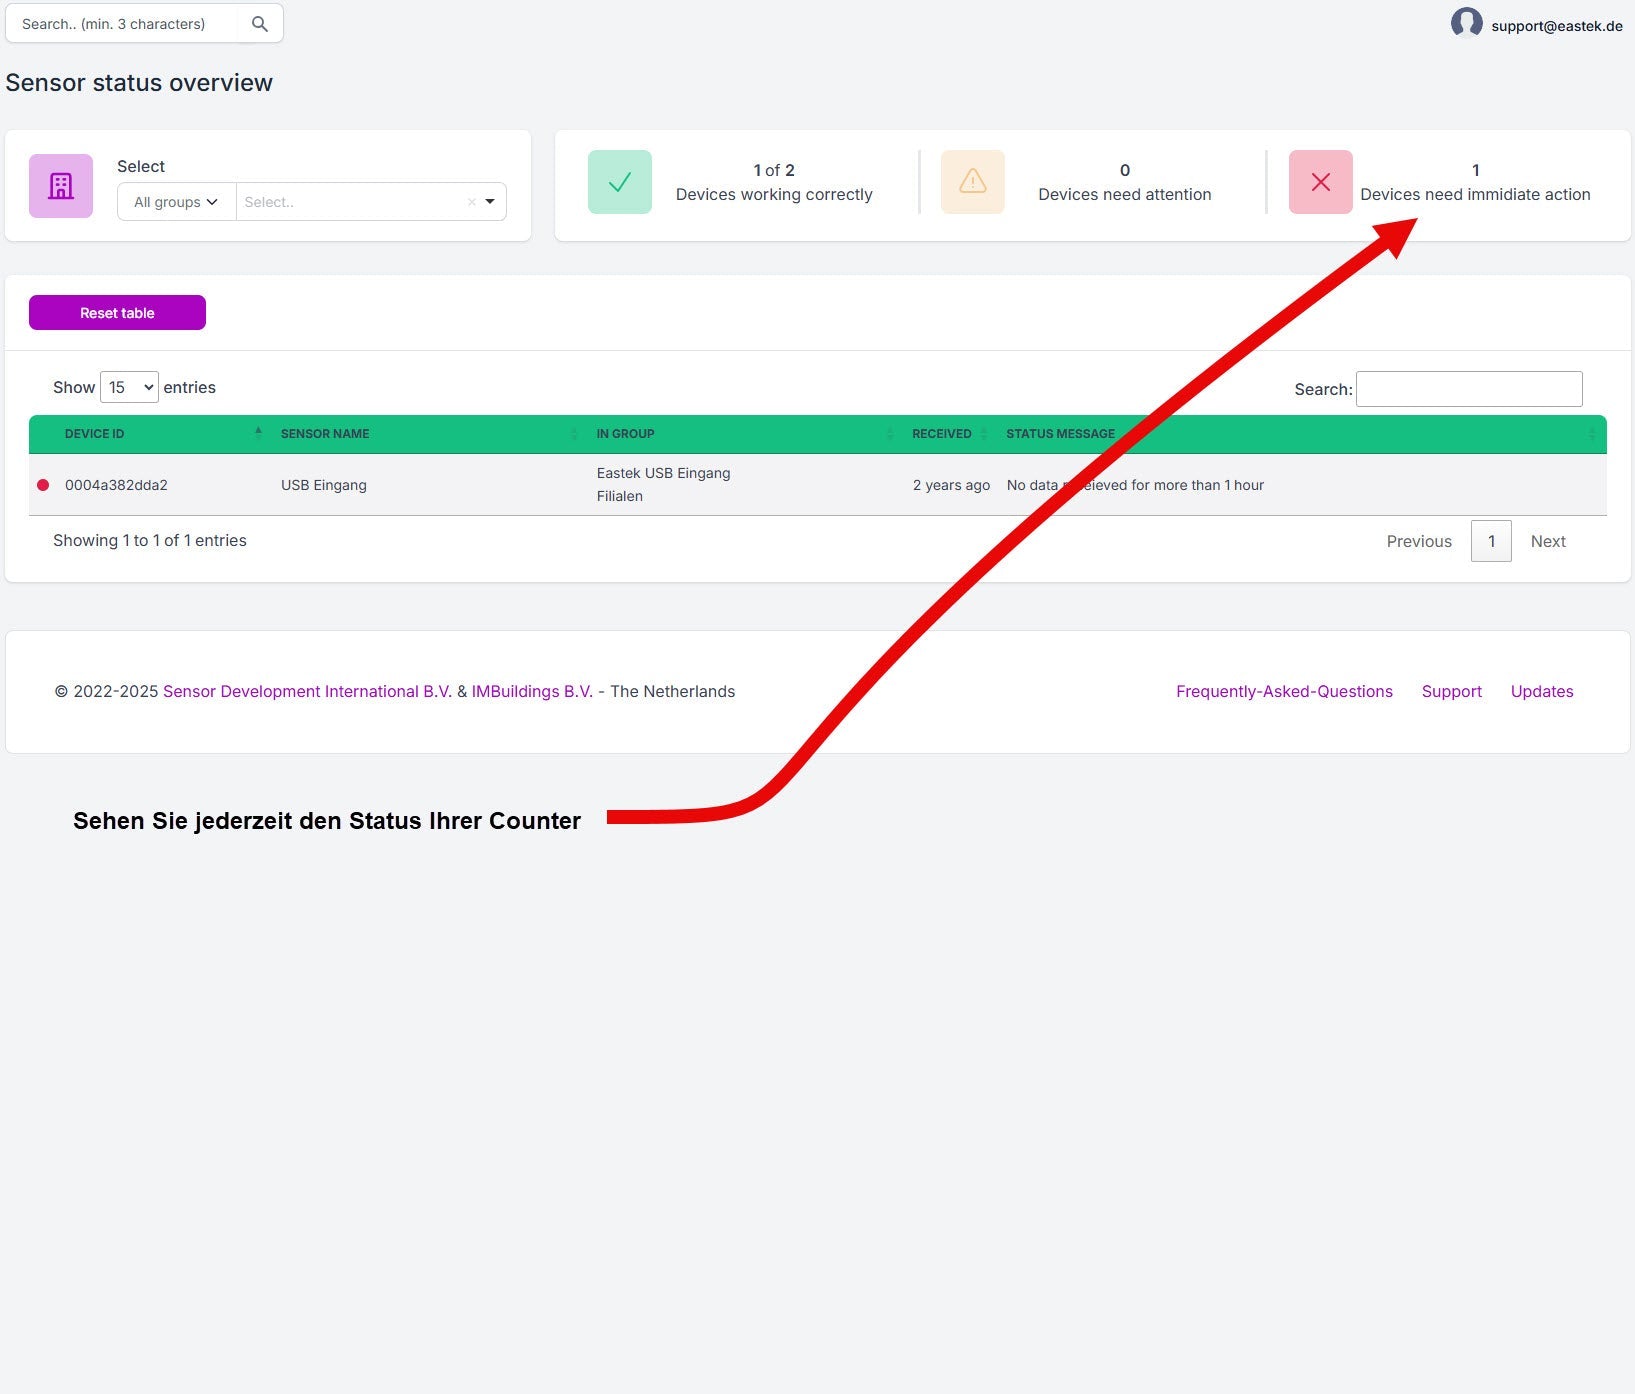
Task: Select page 1 in pagination
Action: (x=1491, y=541)
